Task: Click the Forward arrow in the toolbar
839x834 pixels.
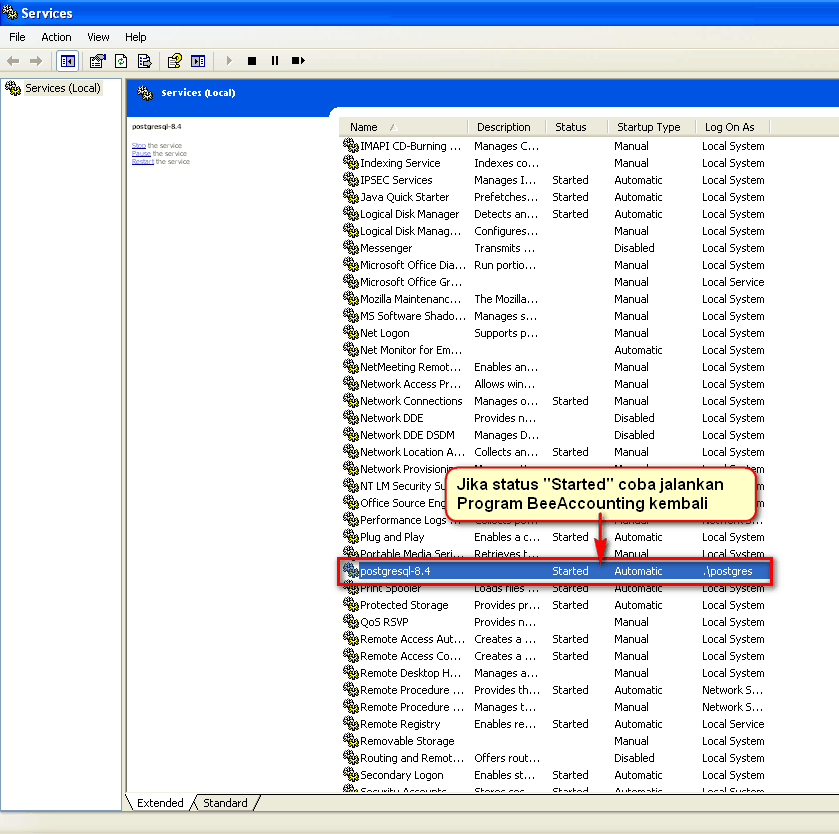Action: [36, 61]
